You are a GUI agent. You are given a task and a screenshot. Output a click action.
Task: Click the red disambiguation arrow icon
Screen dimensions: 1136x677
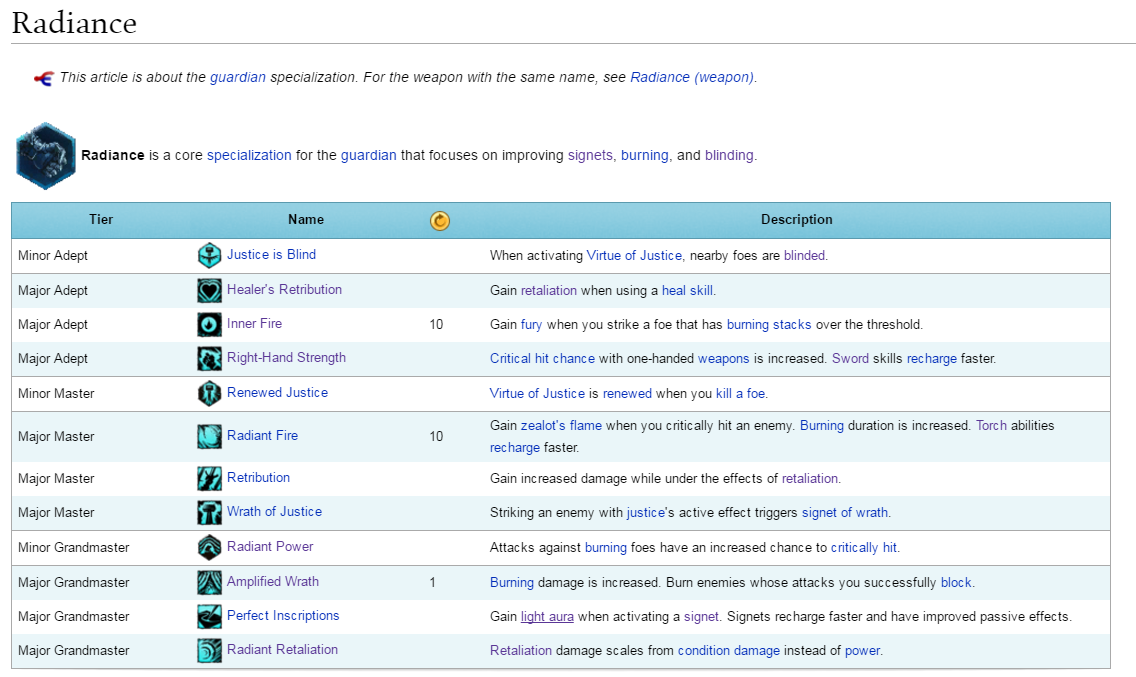tap(43, 78)
